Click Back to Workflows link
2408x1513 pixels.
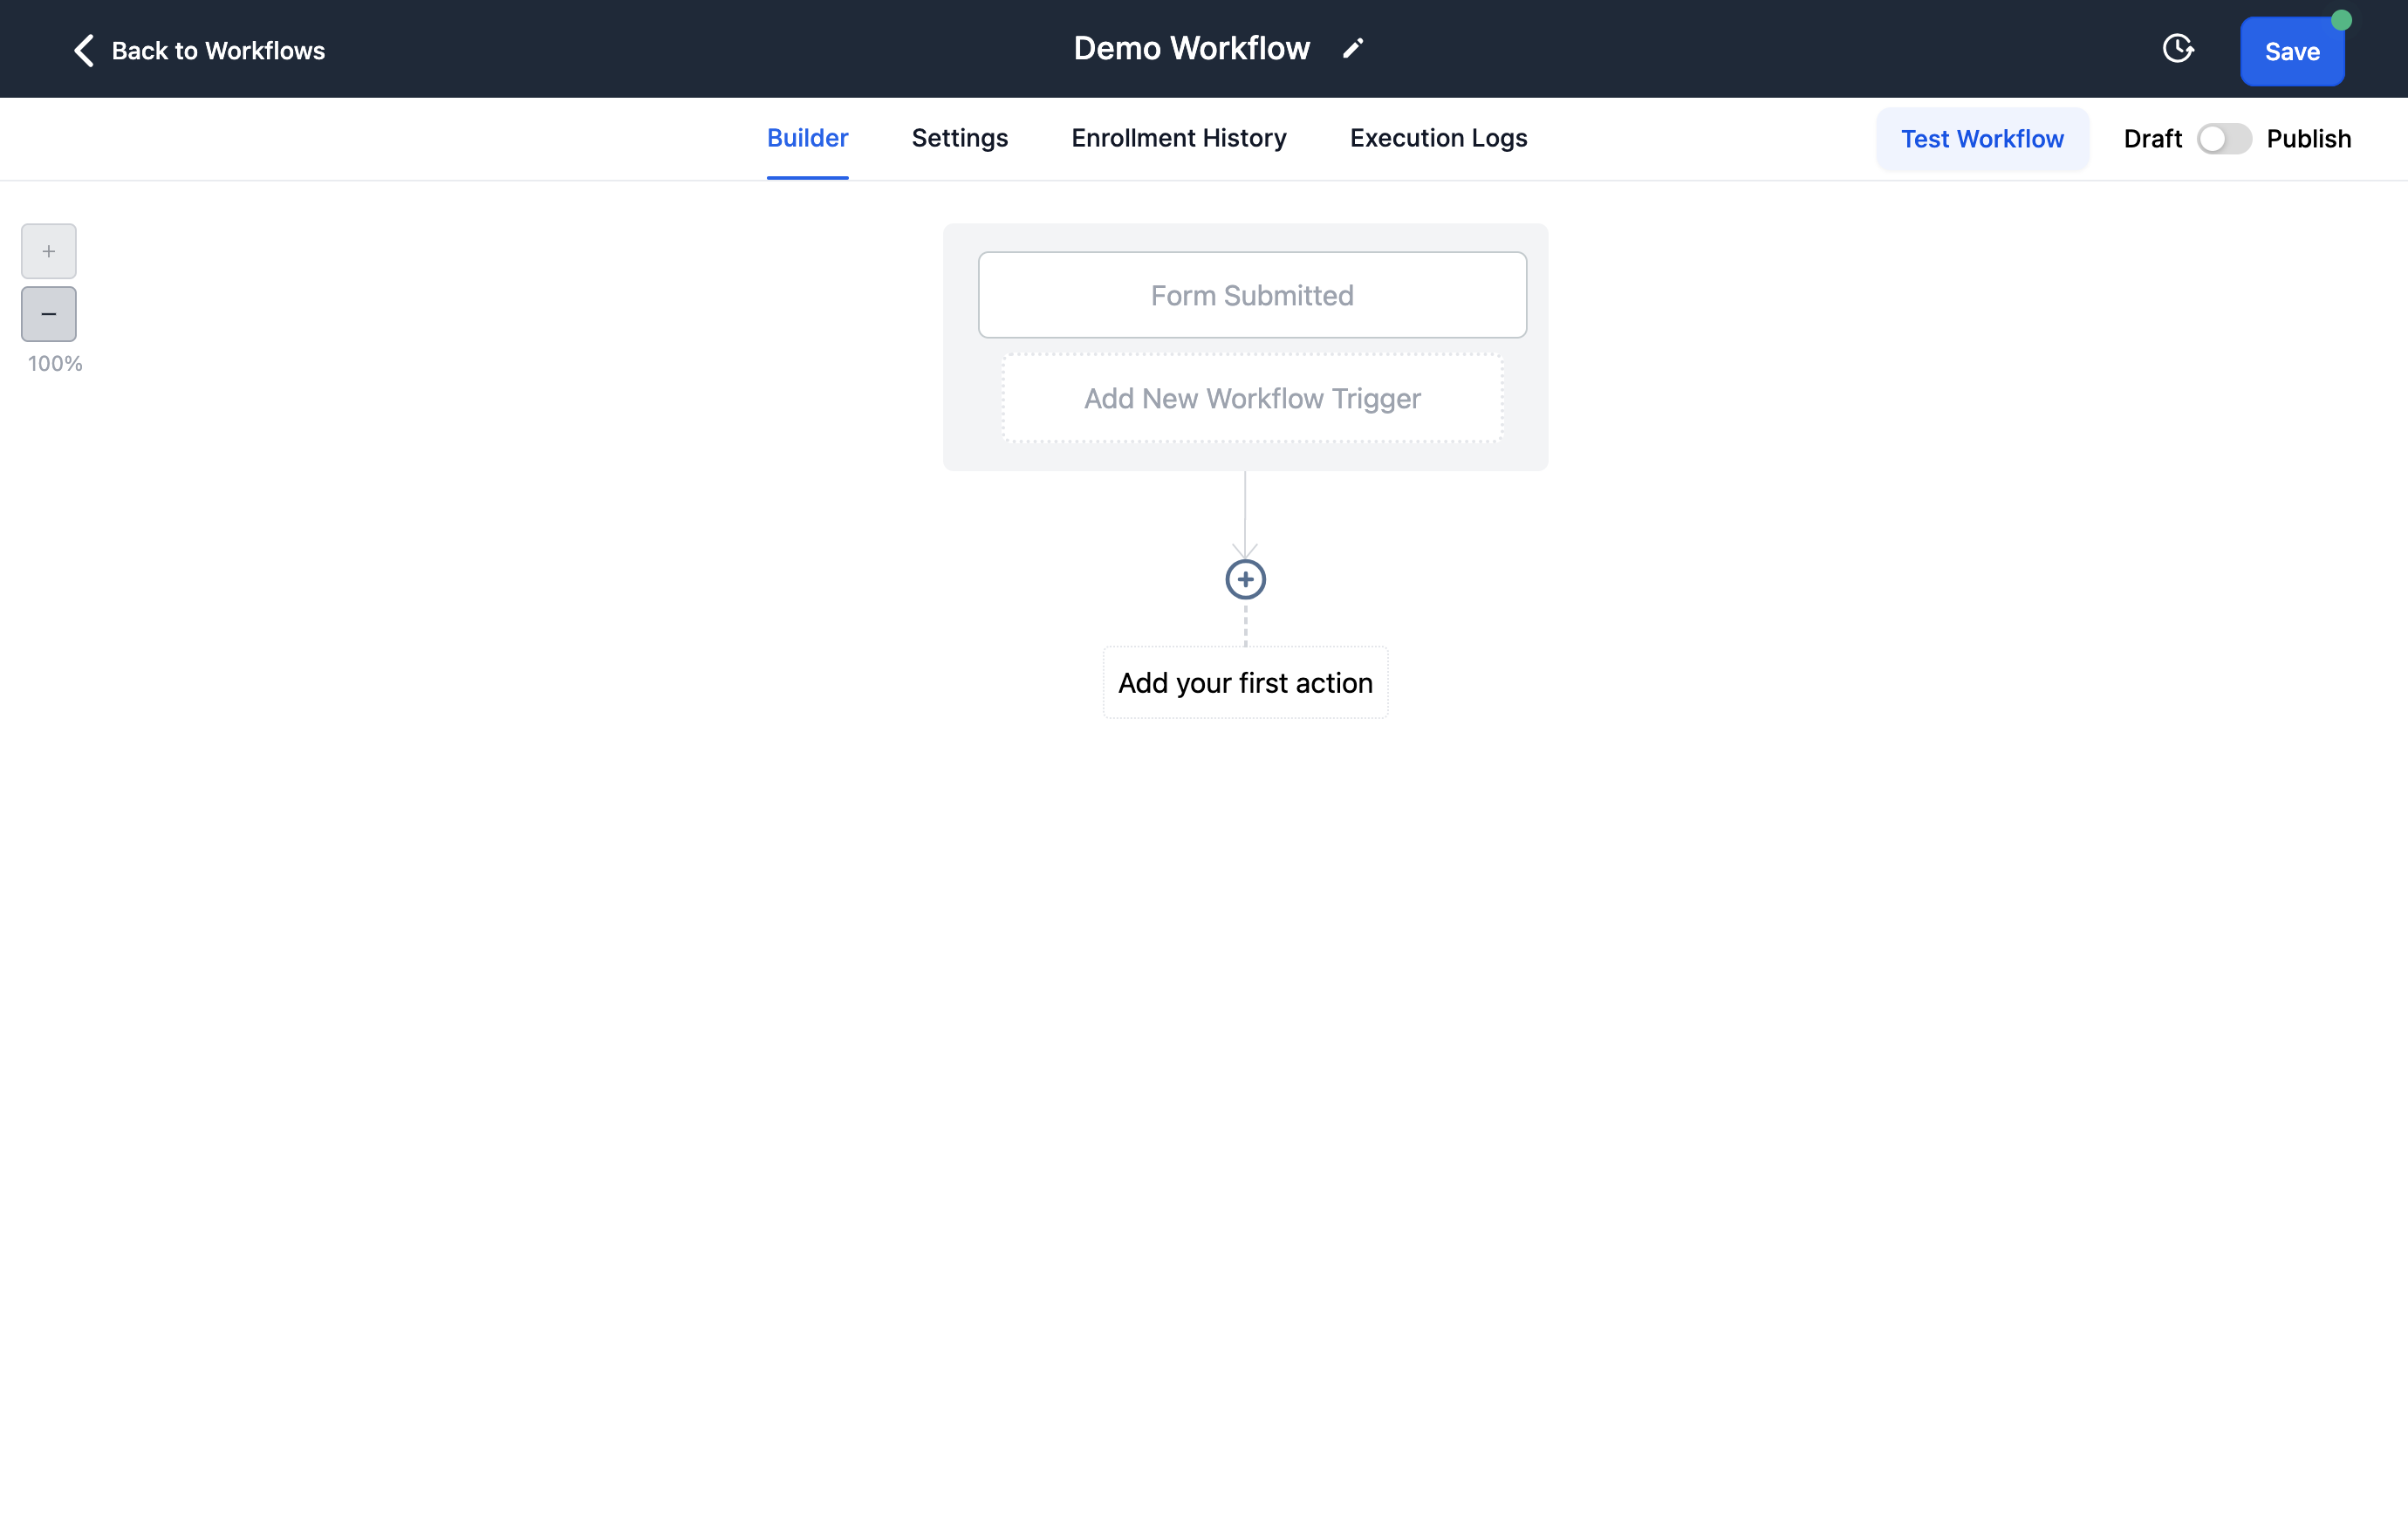point(218,50)
